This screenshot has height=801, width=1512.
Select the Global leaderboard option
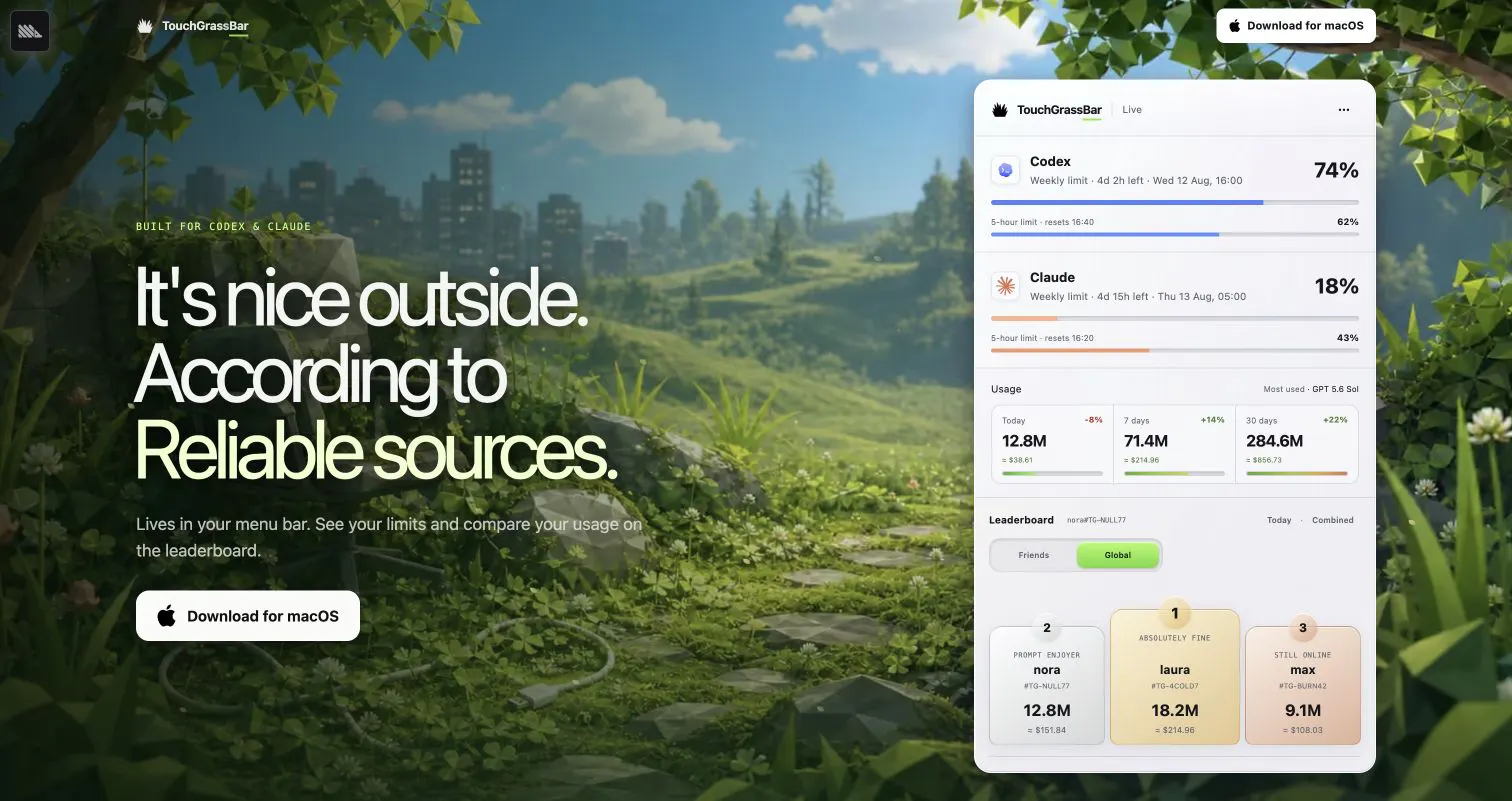(1118, 555)
